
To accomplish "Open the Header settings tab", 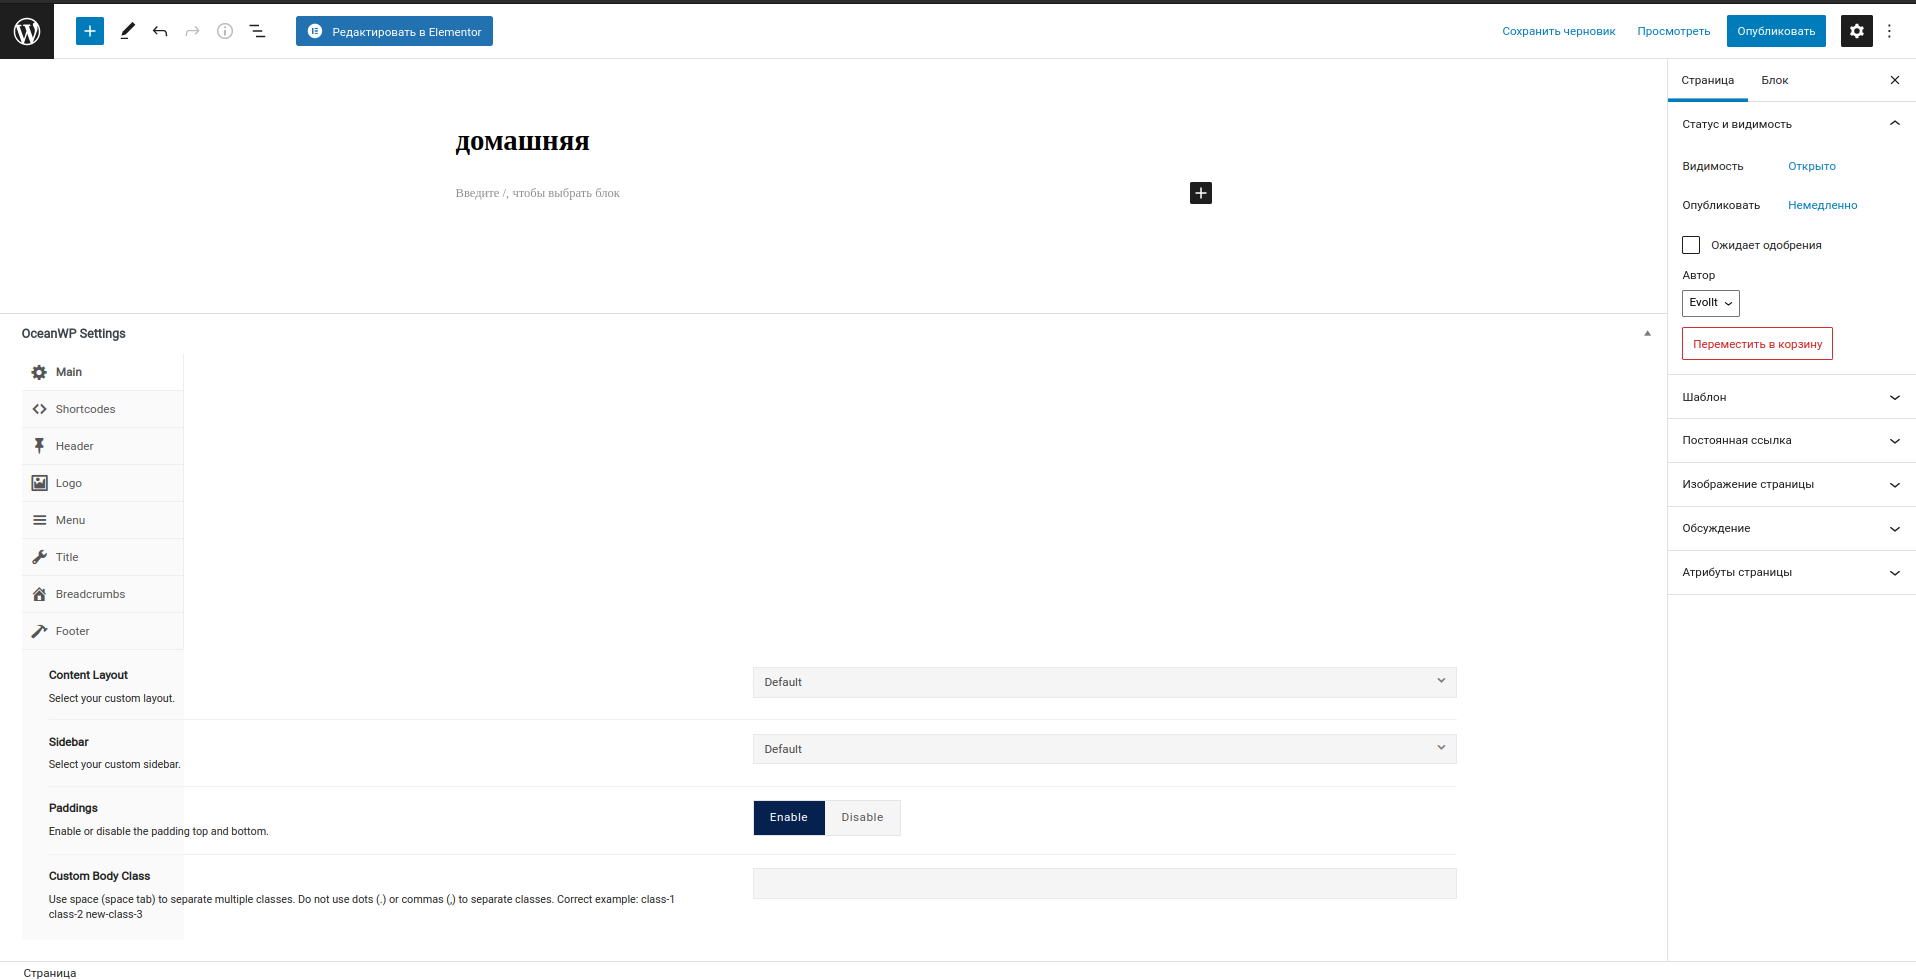I will point(102,446).
